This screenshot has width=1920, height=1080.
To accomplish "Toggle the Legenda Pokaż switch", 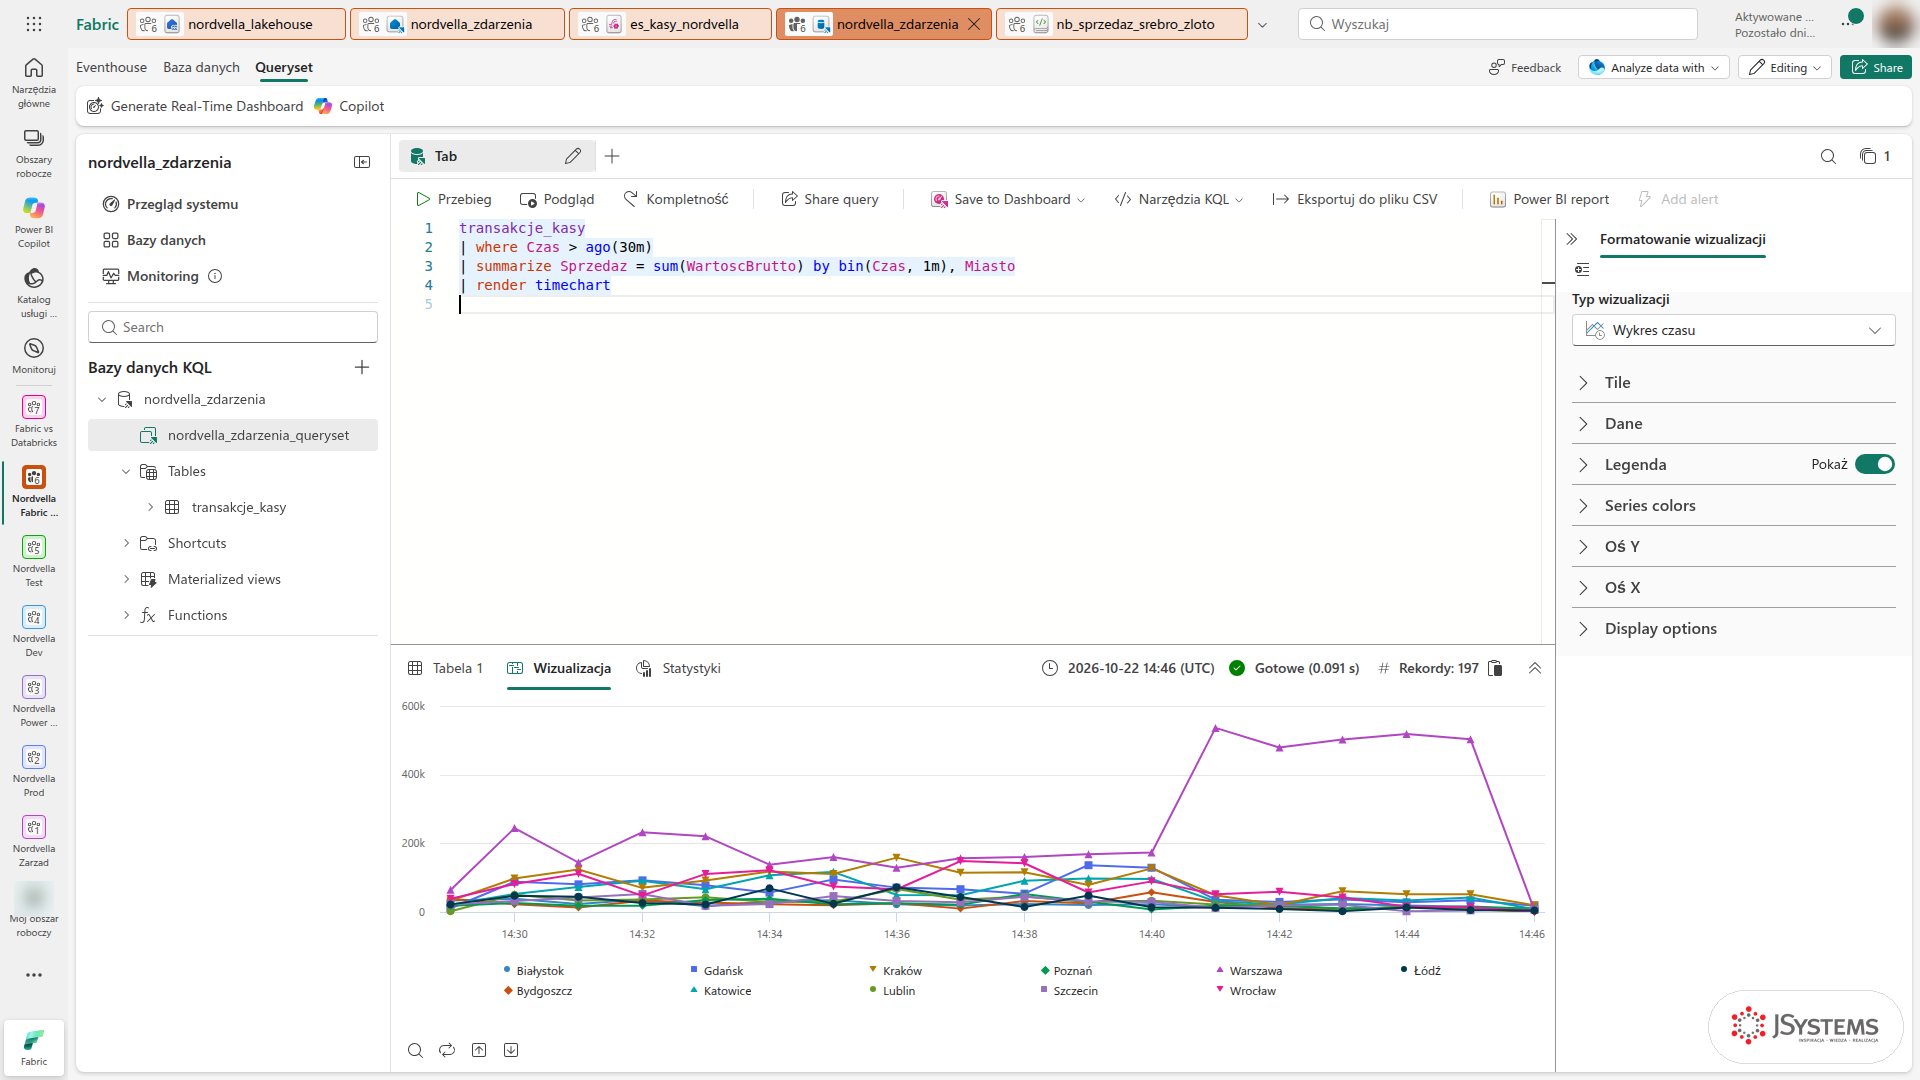I will click(x=1875, y=464).
